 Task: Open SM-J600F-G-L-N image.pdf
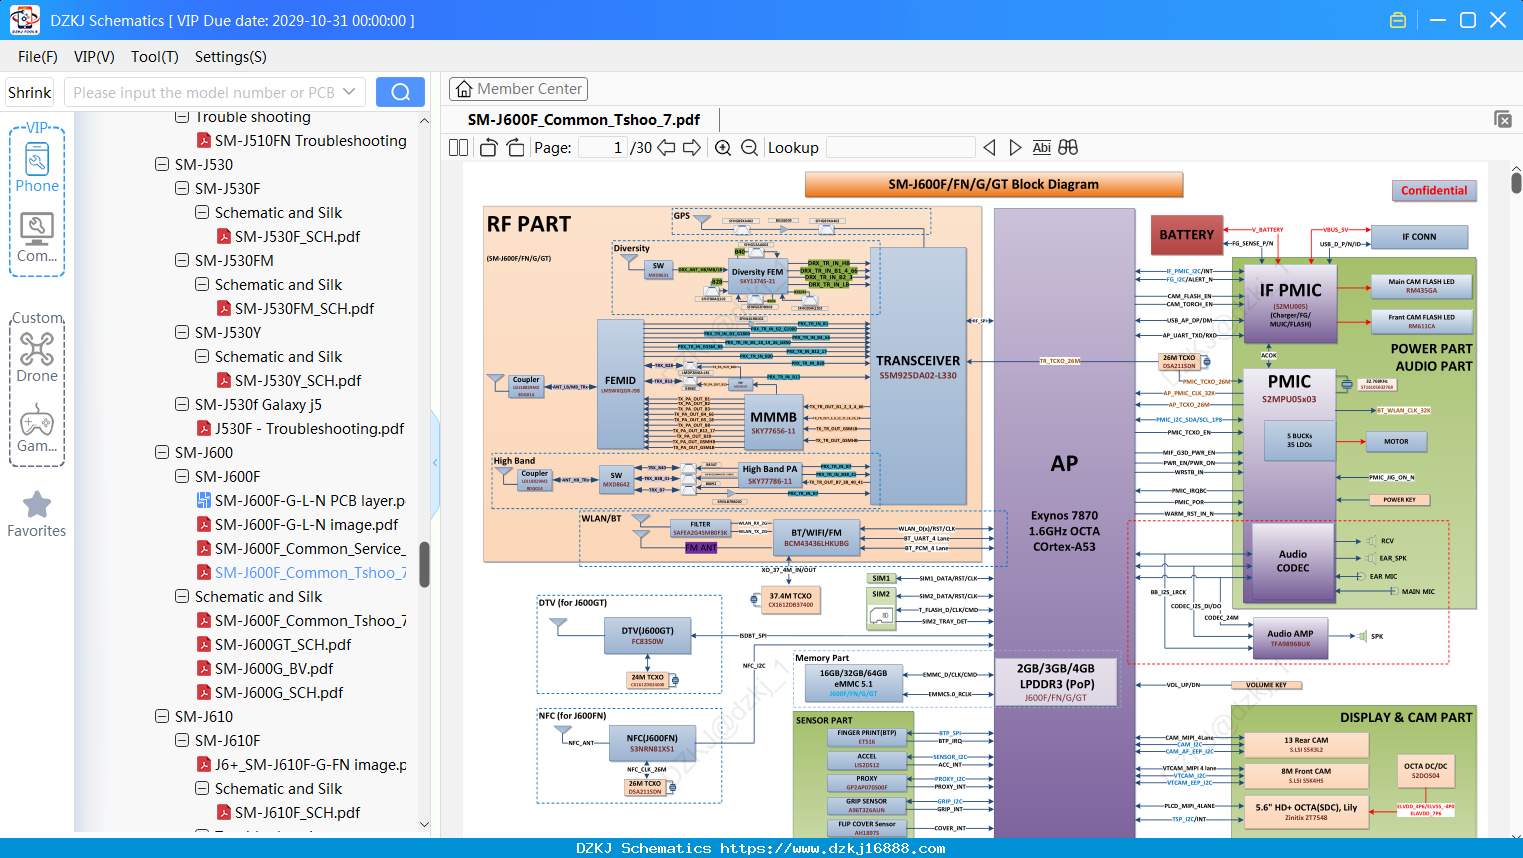[x=306, y=525]
